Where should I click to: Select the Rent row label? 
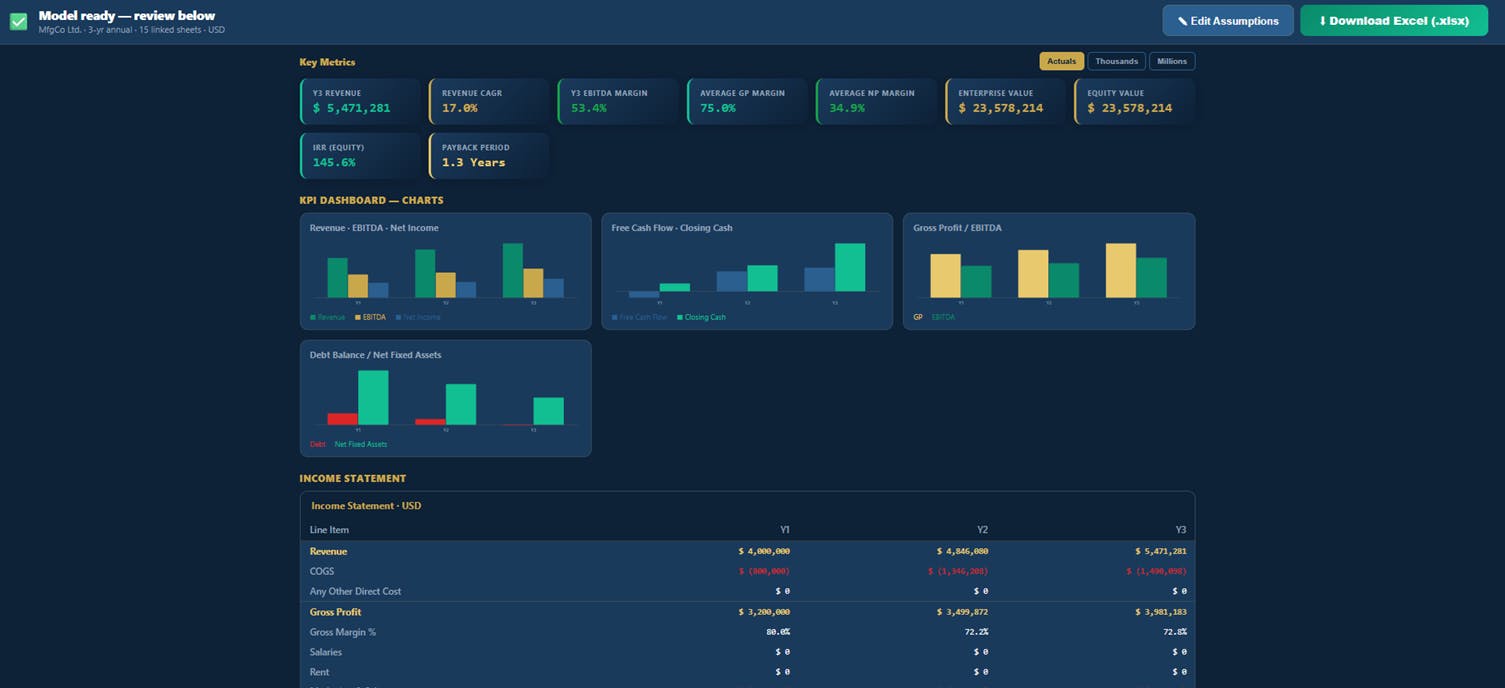(x=319, y=672)
